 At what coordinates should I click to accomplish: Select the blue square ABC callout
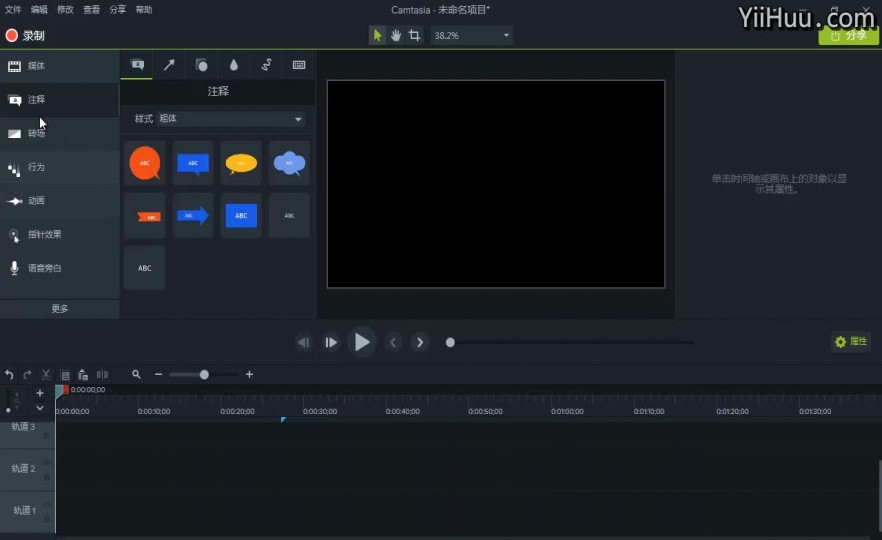coord(241,216)
